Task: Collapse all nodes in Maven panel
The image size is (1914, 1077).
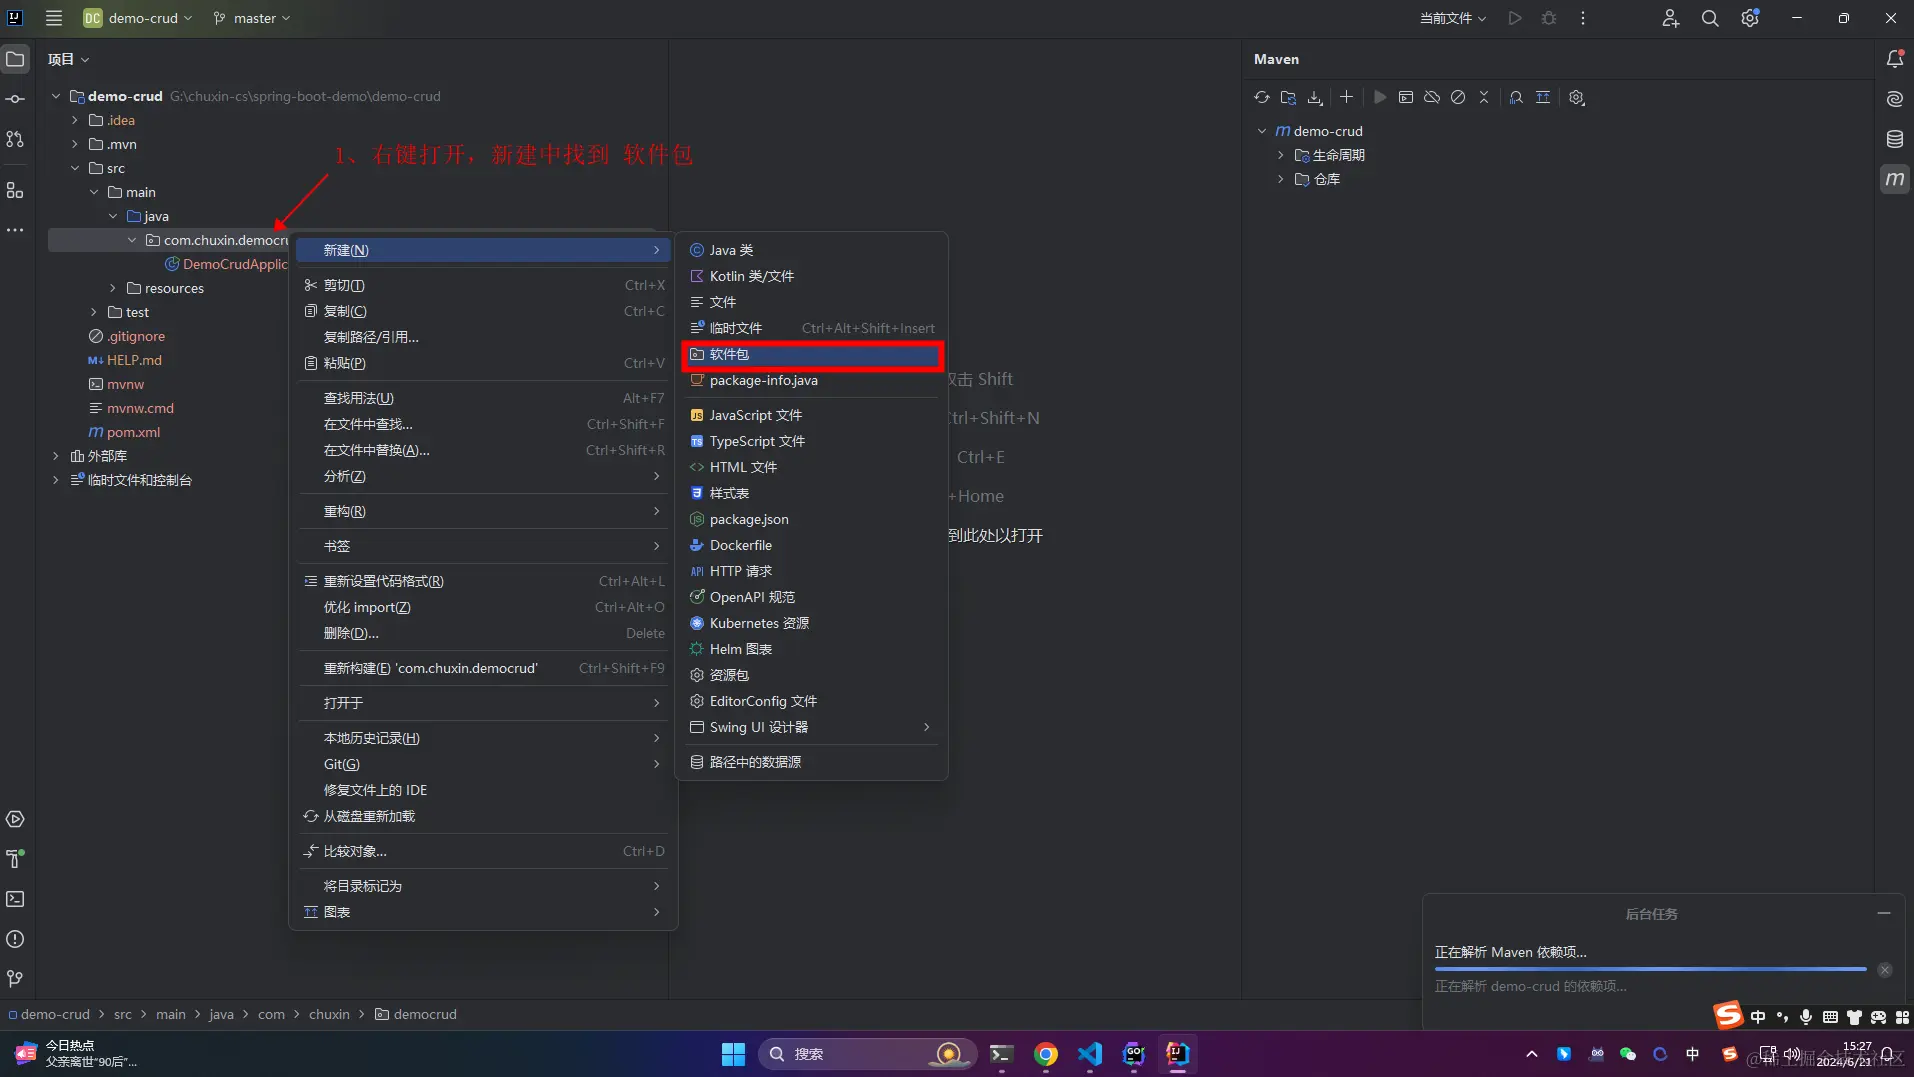Action: 1484,97
